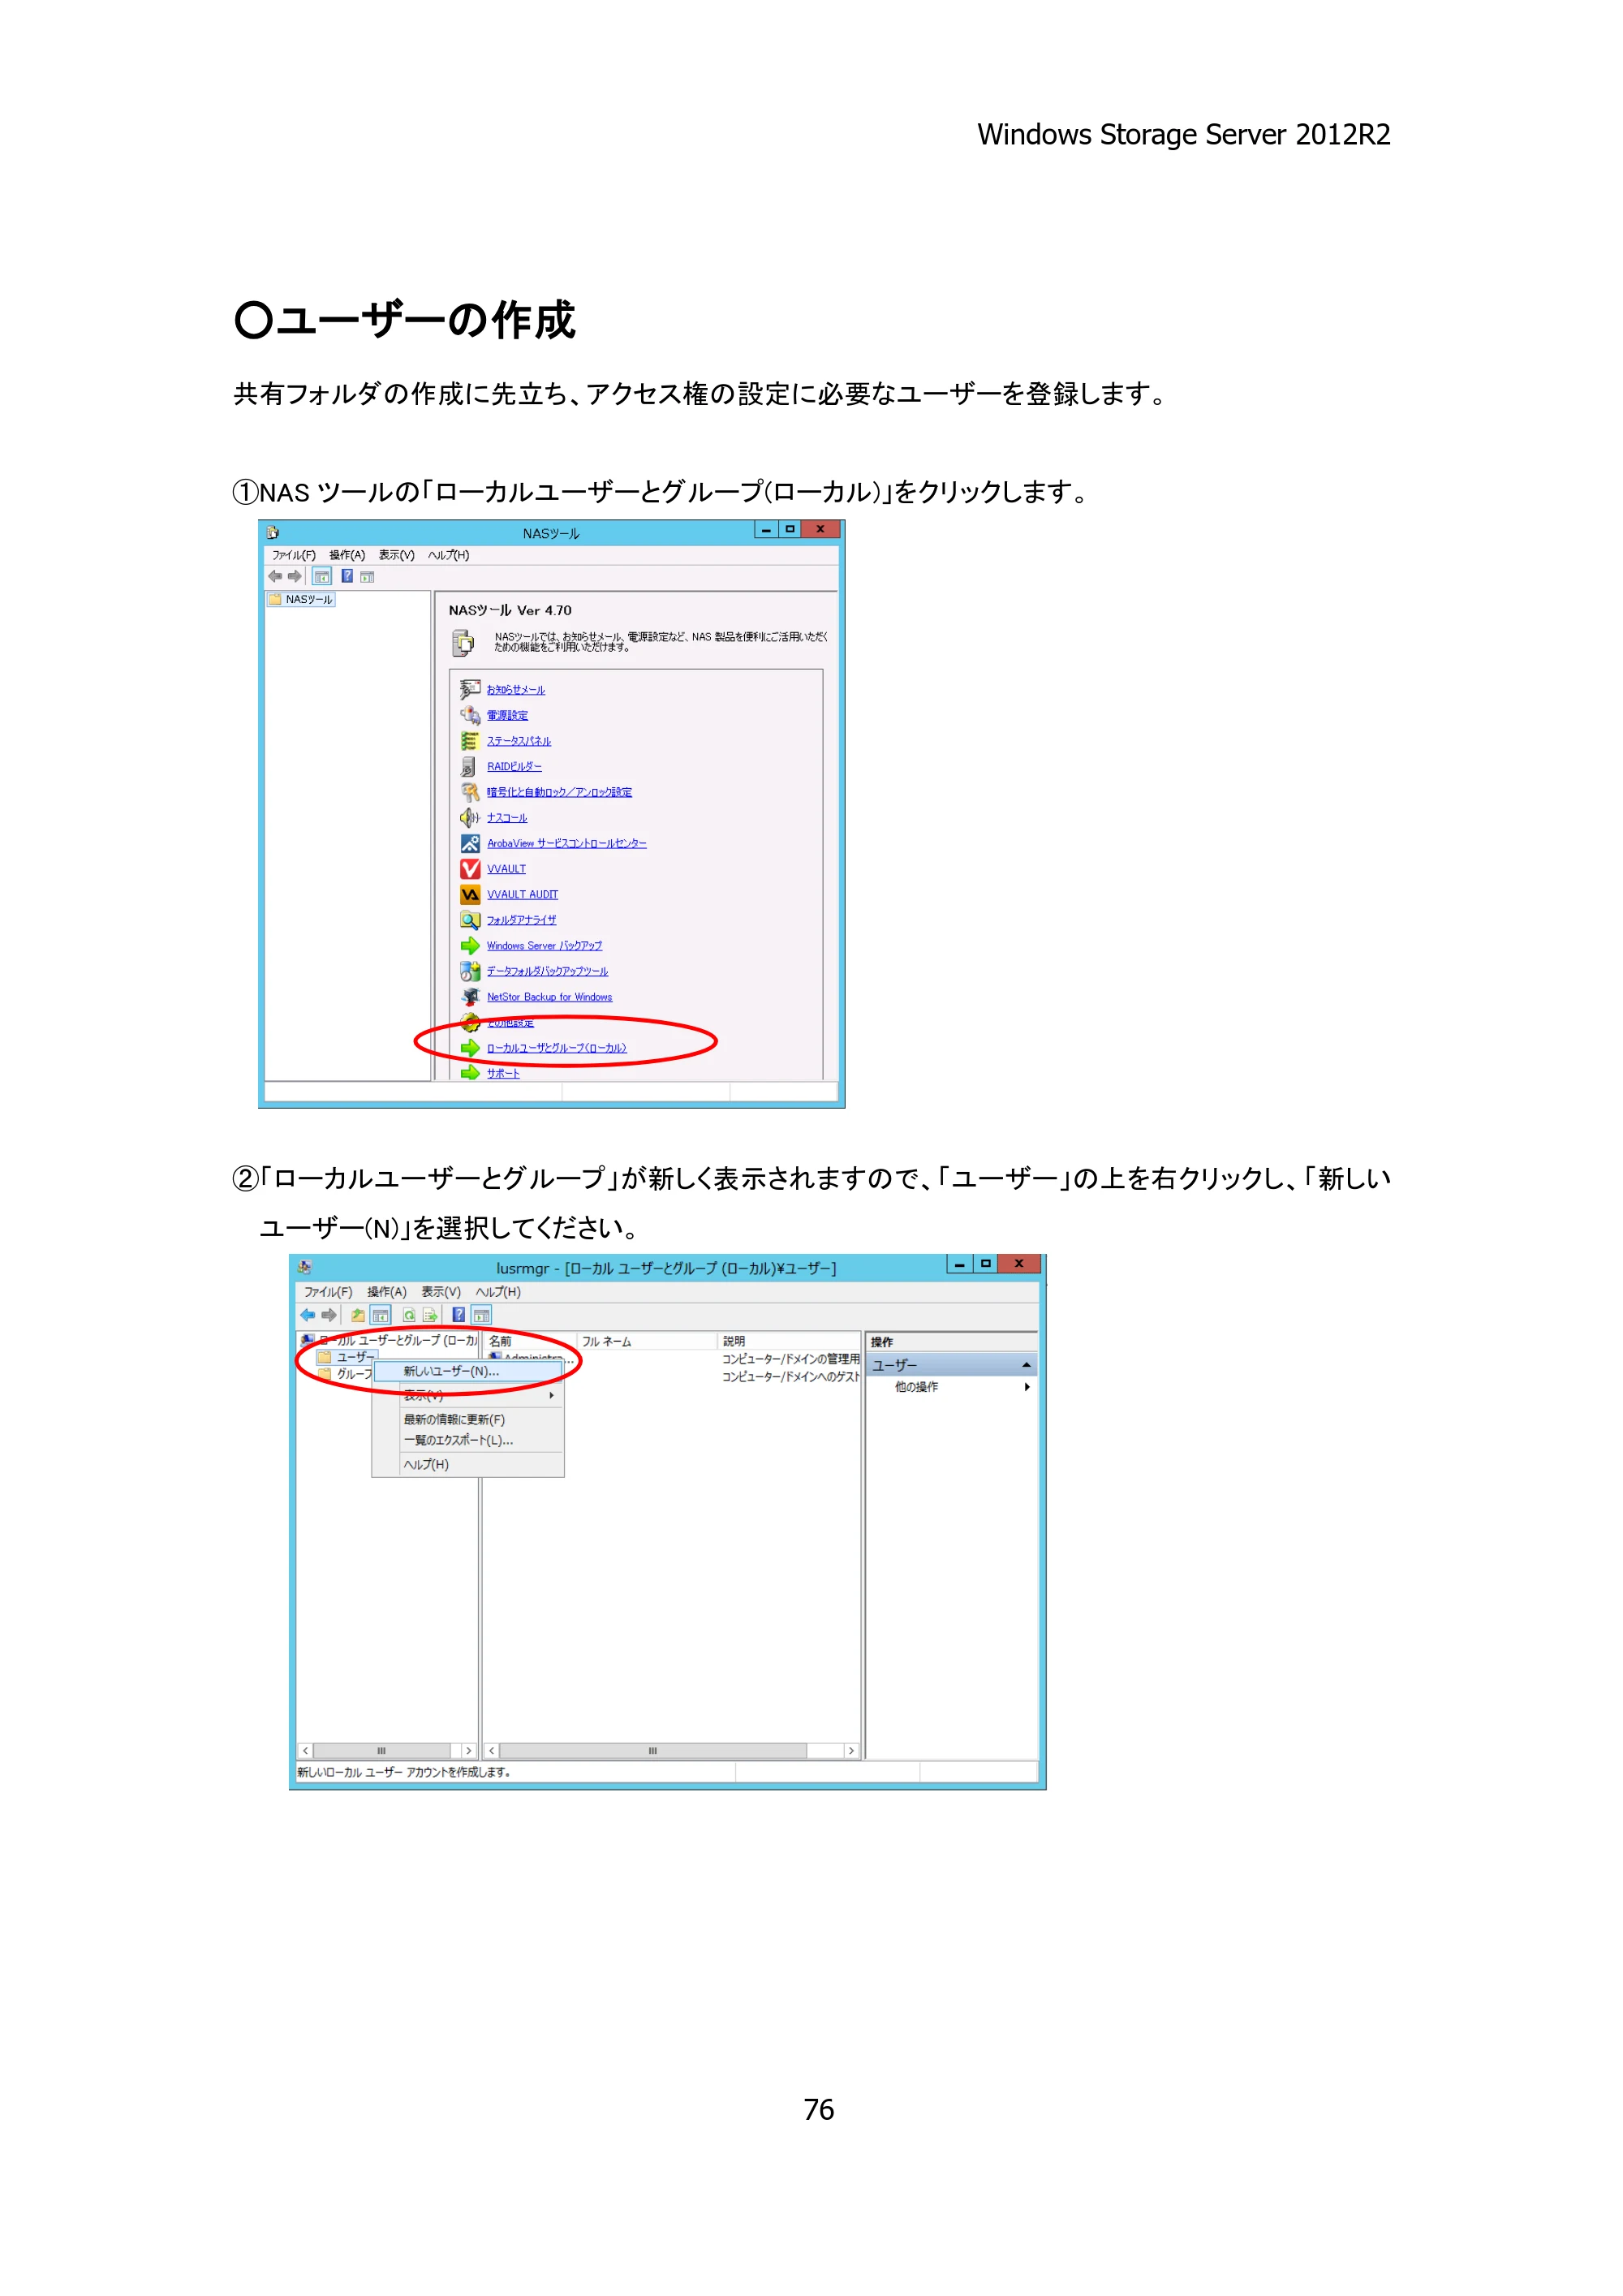The image size is (1623, 2296).
Task: Click the encryption keys icon for 暗号化と自動ロック
Action: 469,792
